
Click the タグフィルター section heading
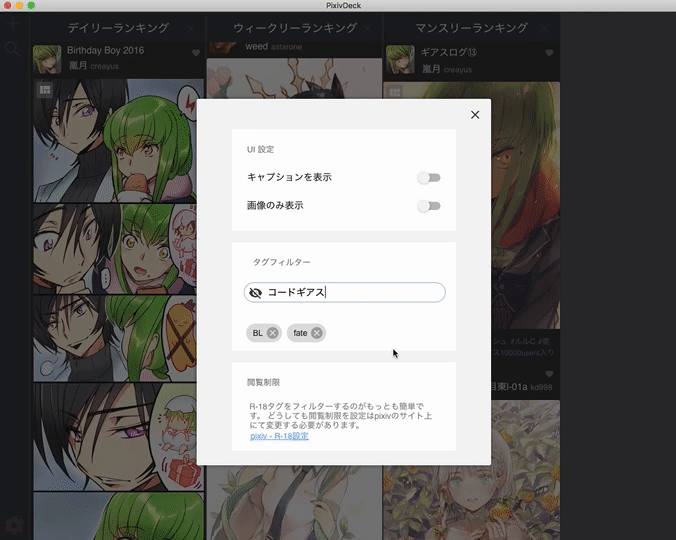[282, 262]
